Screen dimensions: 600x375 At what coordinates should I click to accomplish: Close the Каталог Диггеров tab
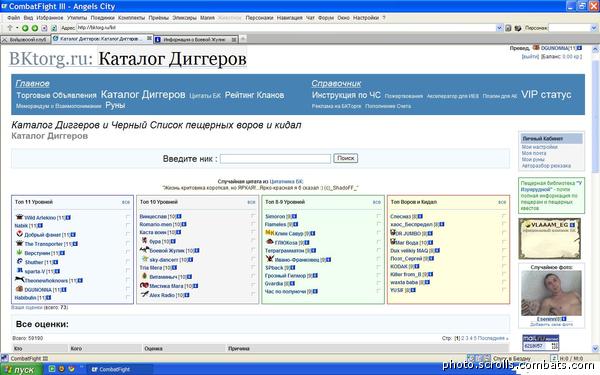click(149, 38)
